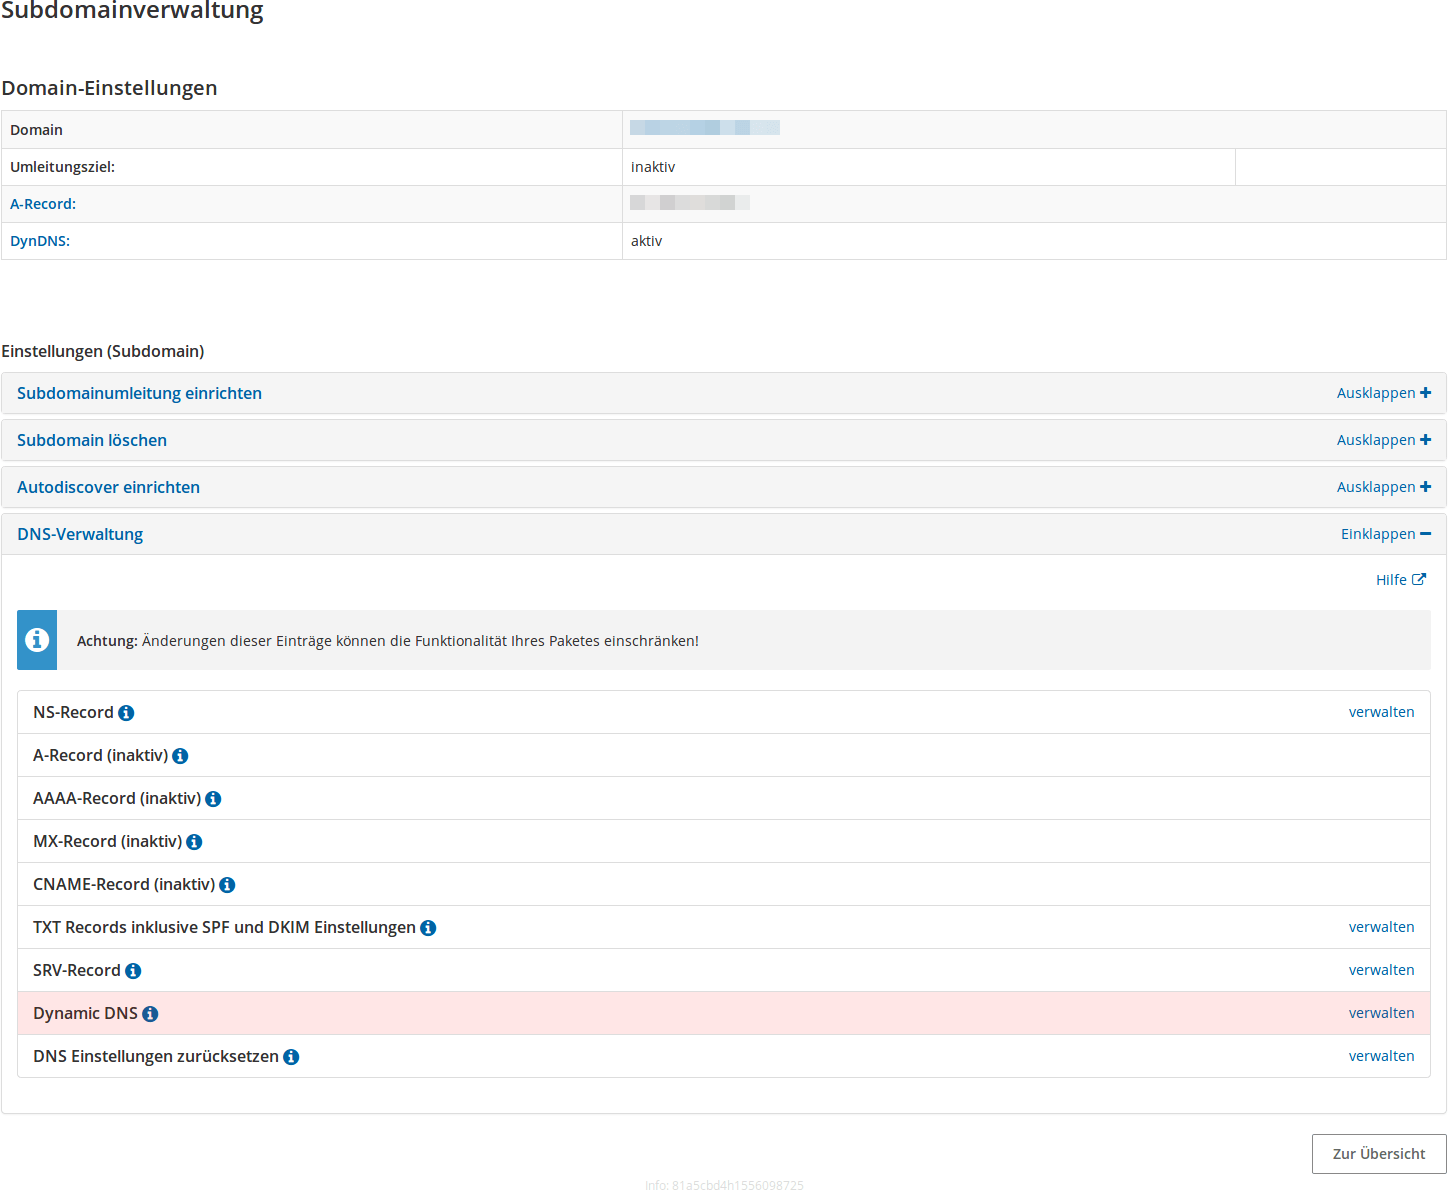Click info icon next to CNAME-Record

pyautogui.click(x=227, y=885)
